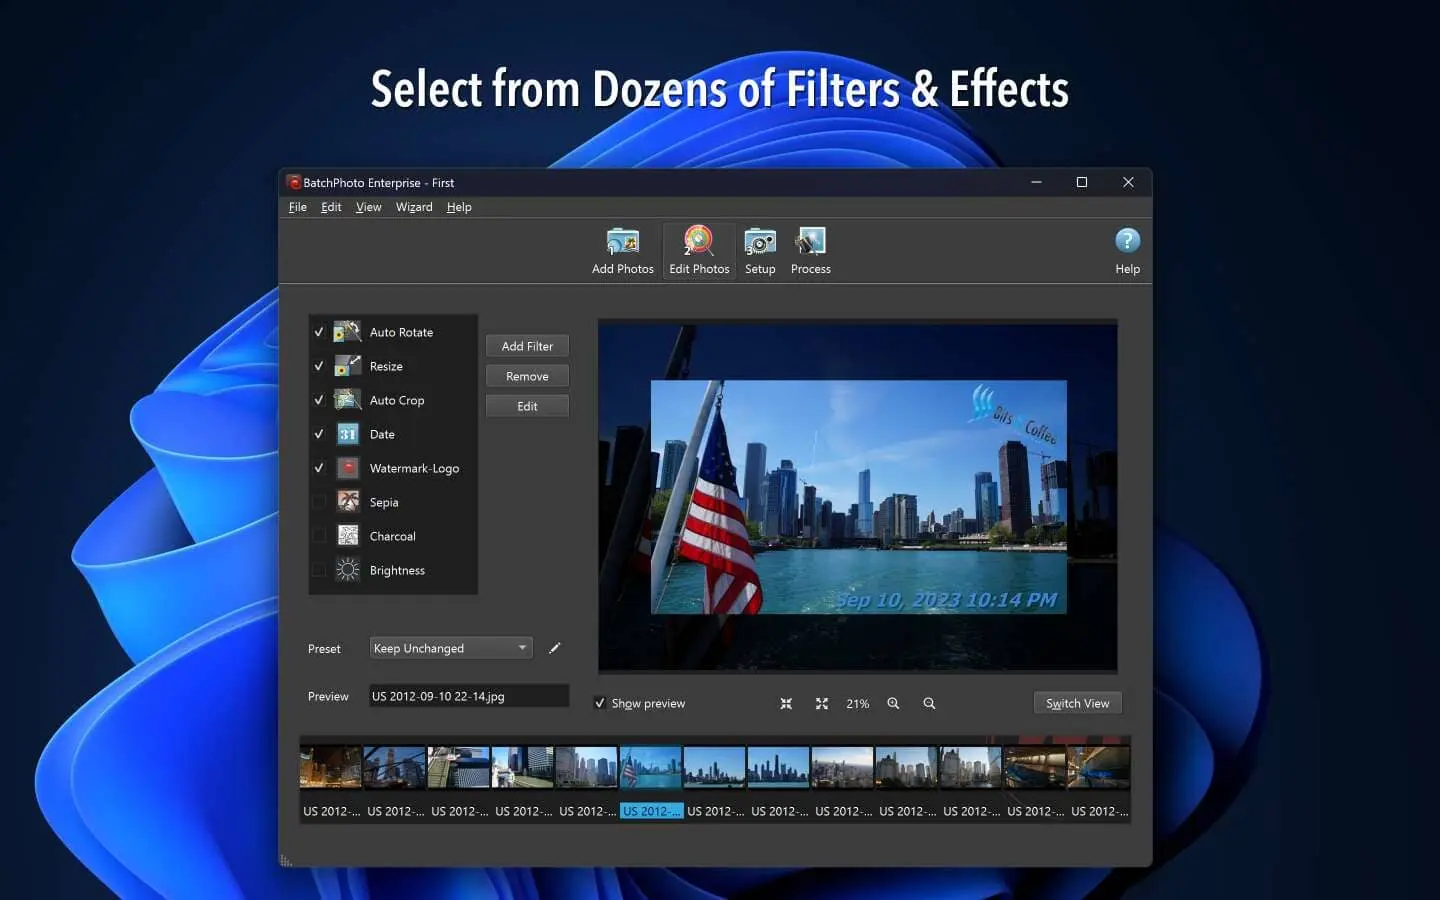This screenshot has height=900, width=1440.
Task: Click the Remove button
Action: (527, 376)
